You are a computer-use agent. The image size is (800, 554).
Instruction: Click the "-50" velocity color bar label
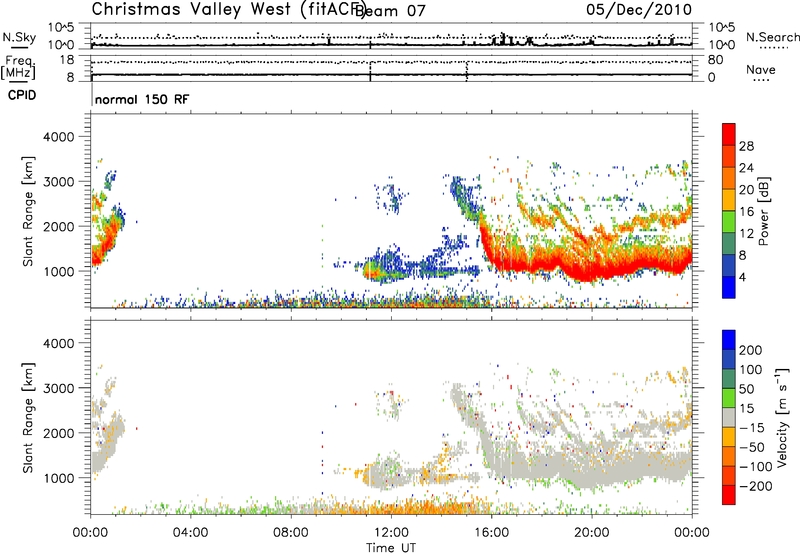(752, 447)
